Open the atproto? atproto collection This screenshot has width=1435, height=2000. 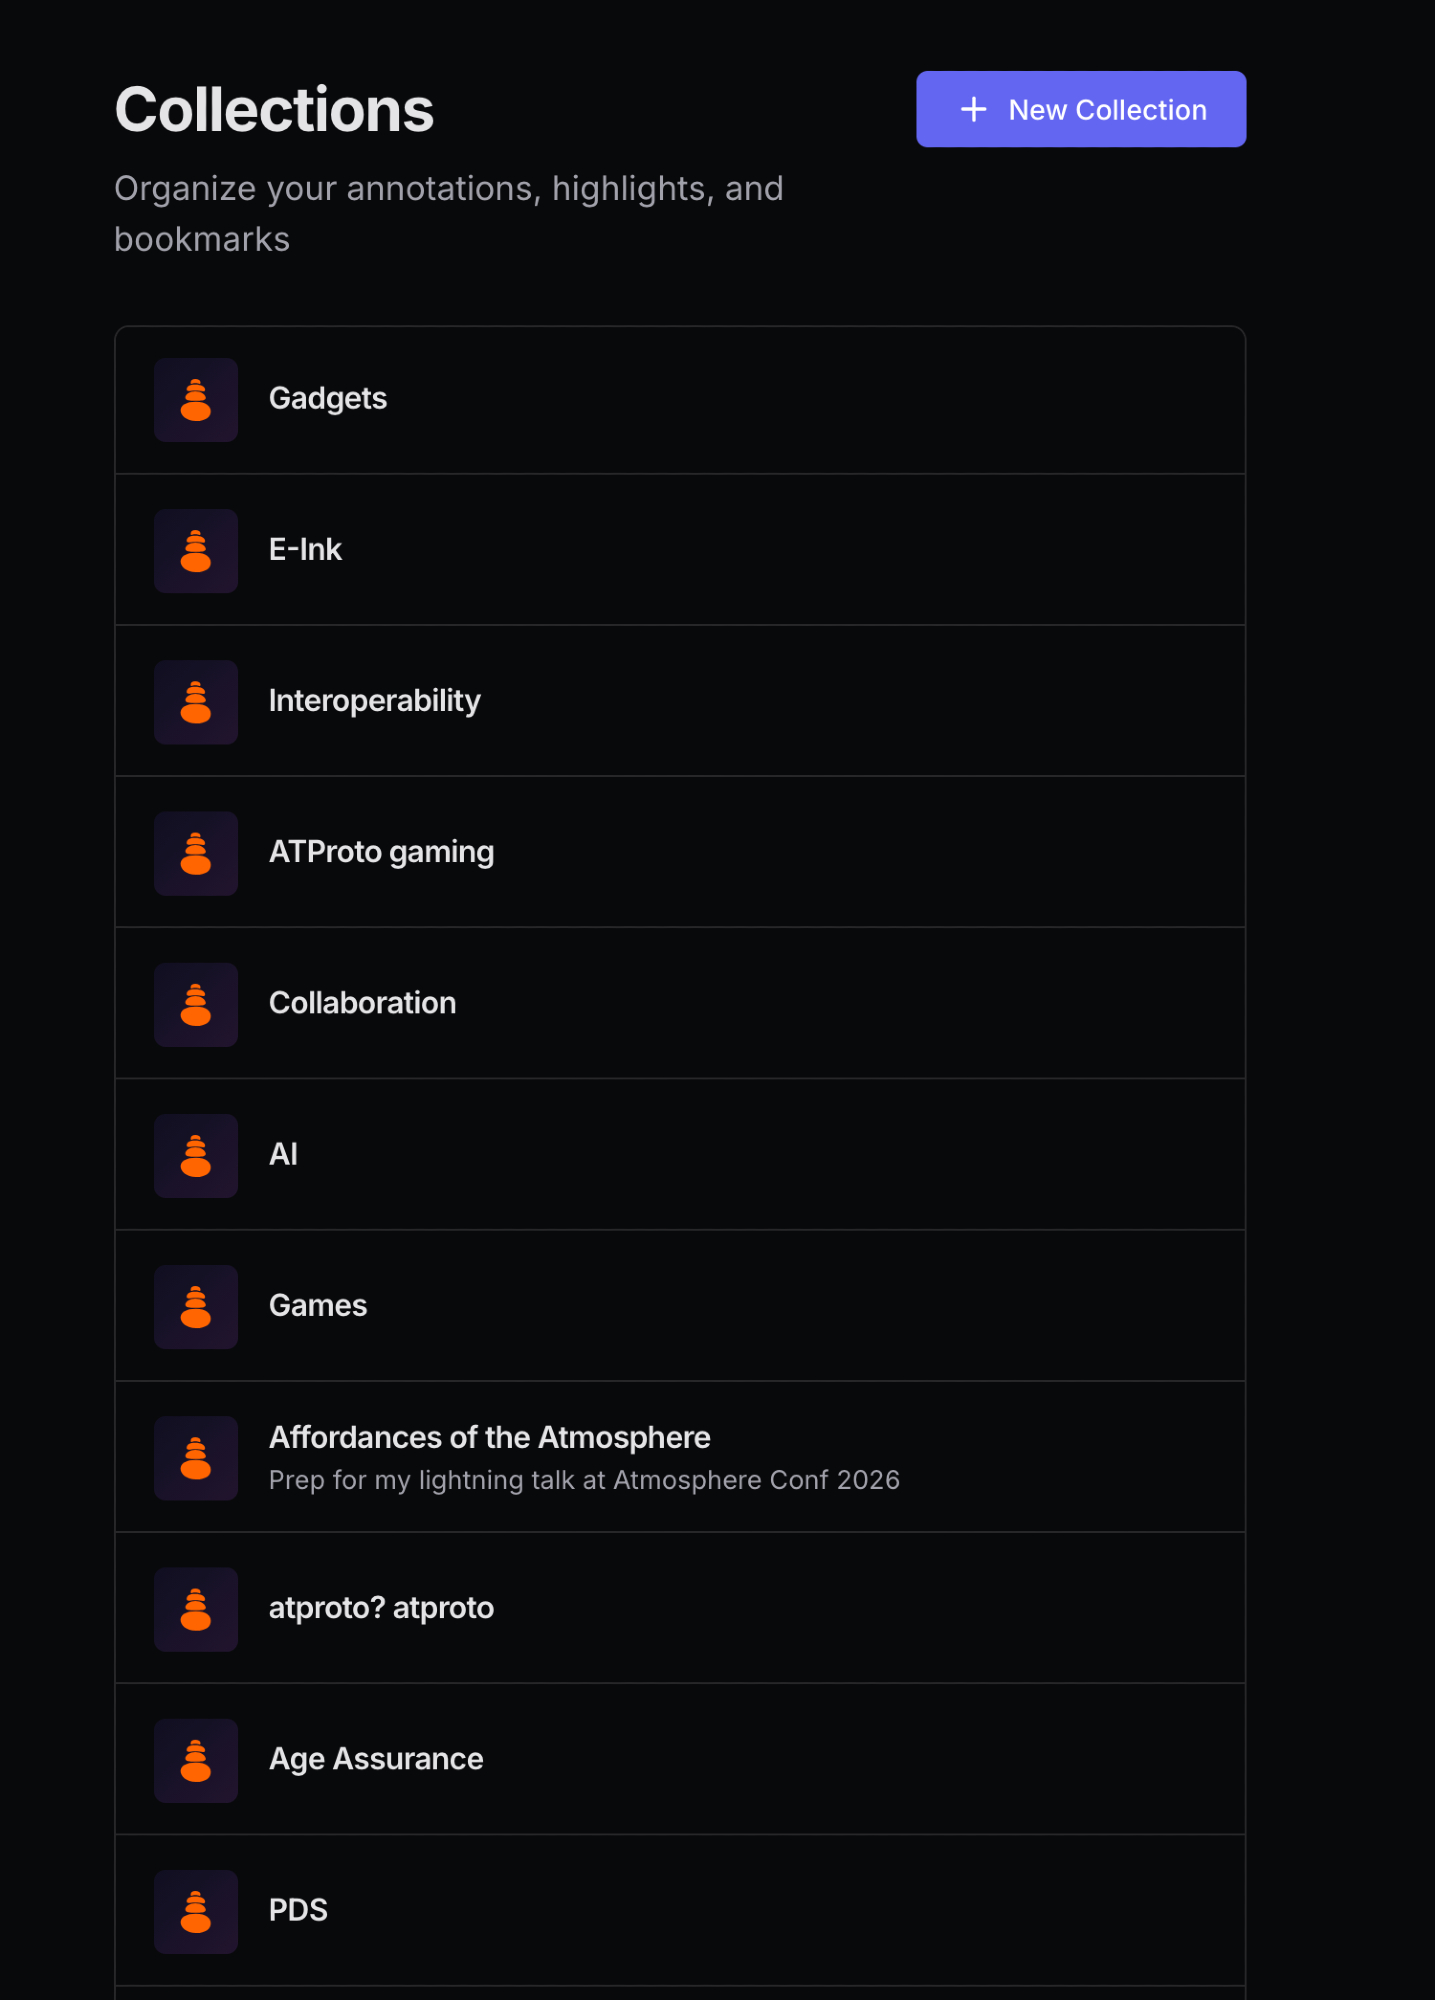(x=381, y=1608)
